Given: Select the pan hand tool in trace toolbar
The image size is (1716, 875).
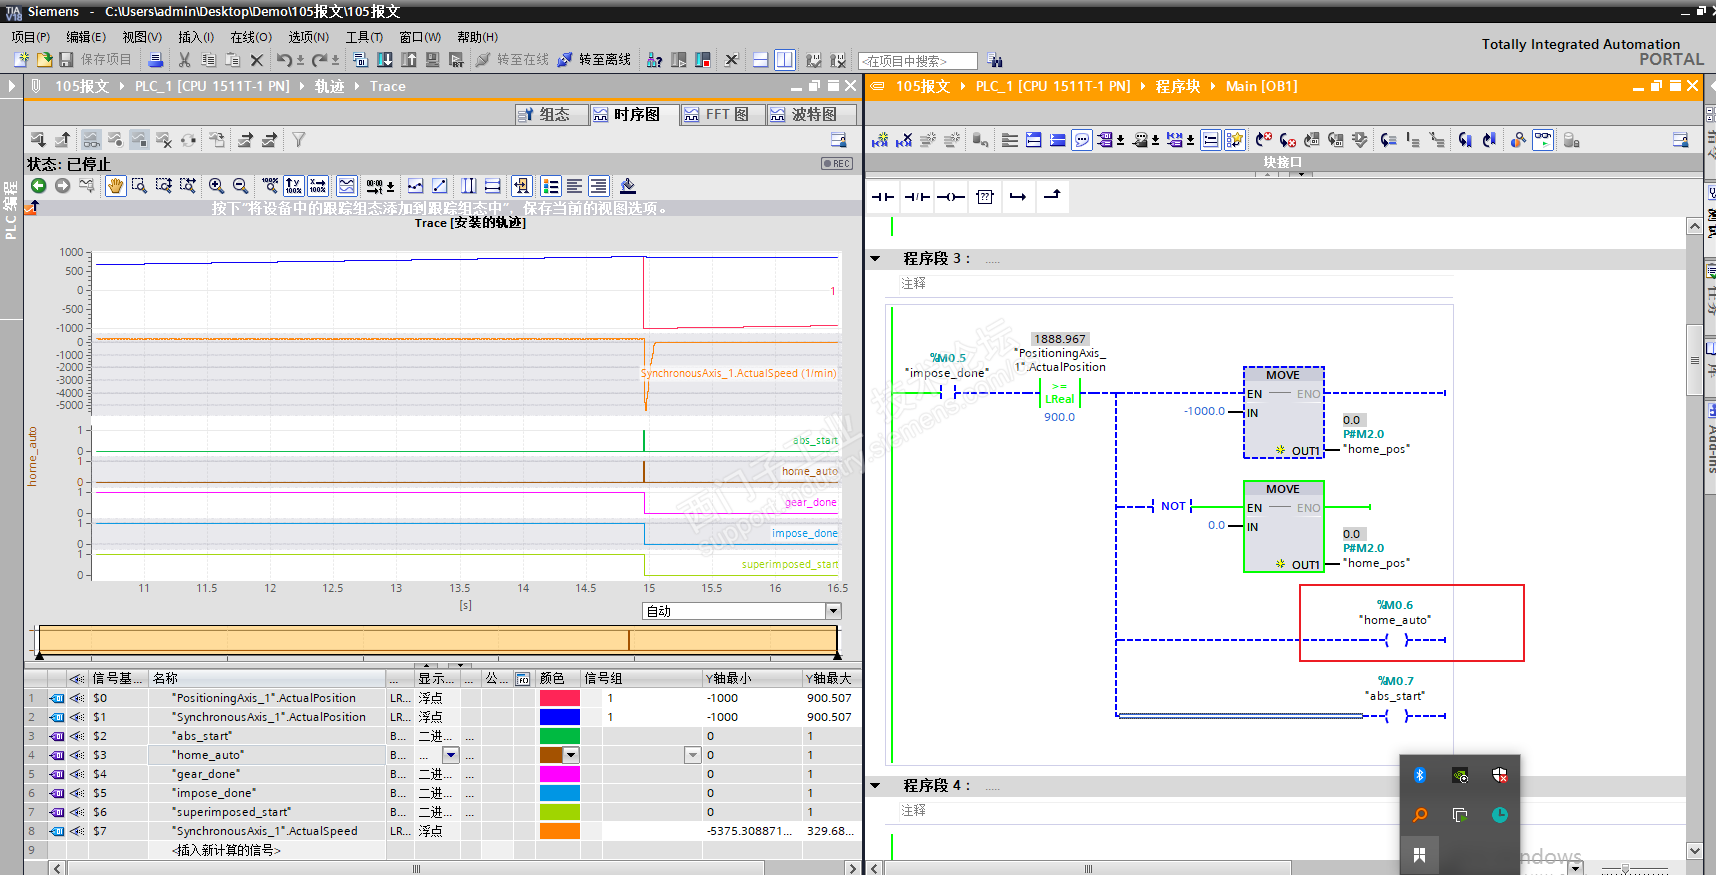Looking at the screenshot, I should pyautogui.click(x=116, y=186).
